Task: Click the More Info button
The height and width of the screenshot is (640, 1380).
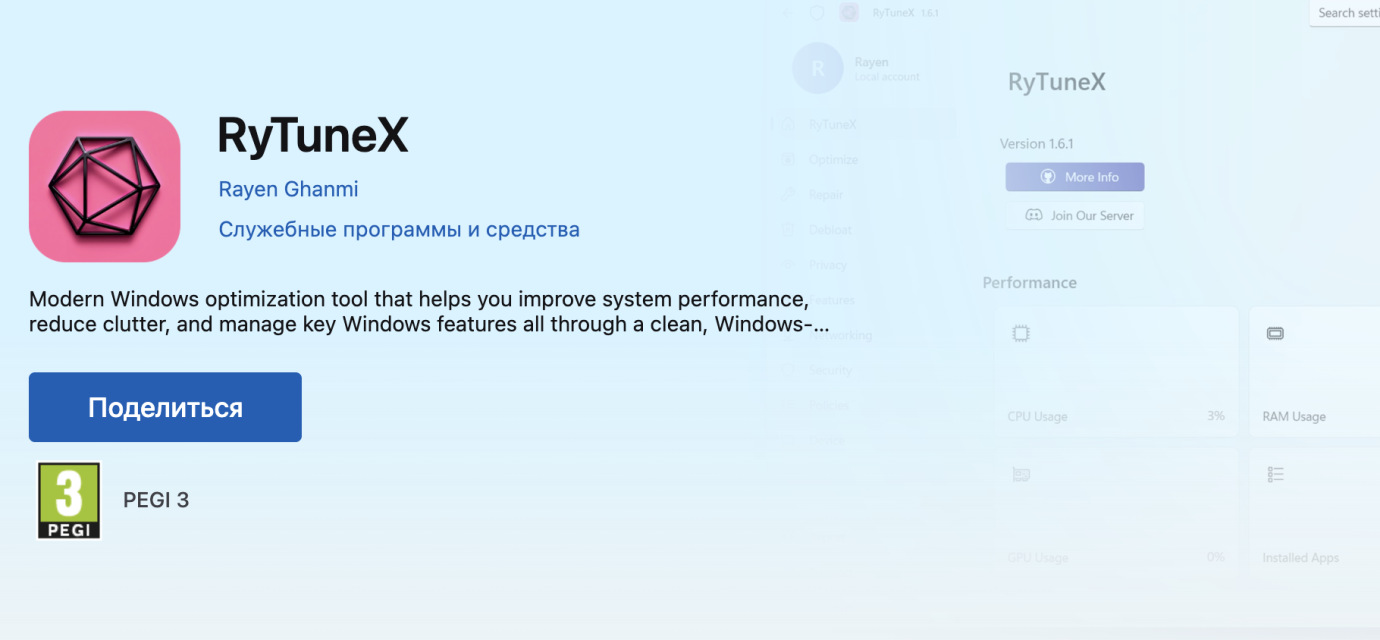Action: click(1075, 177)
